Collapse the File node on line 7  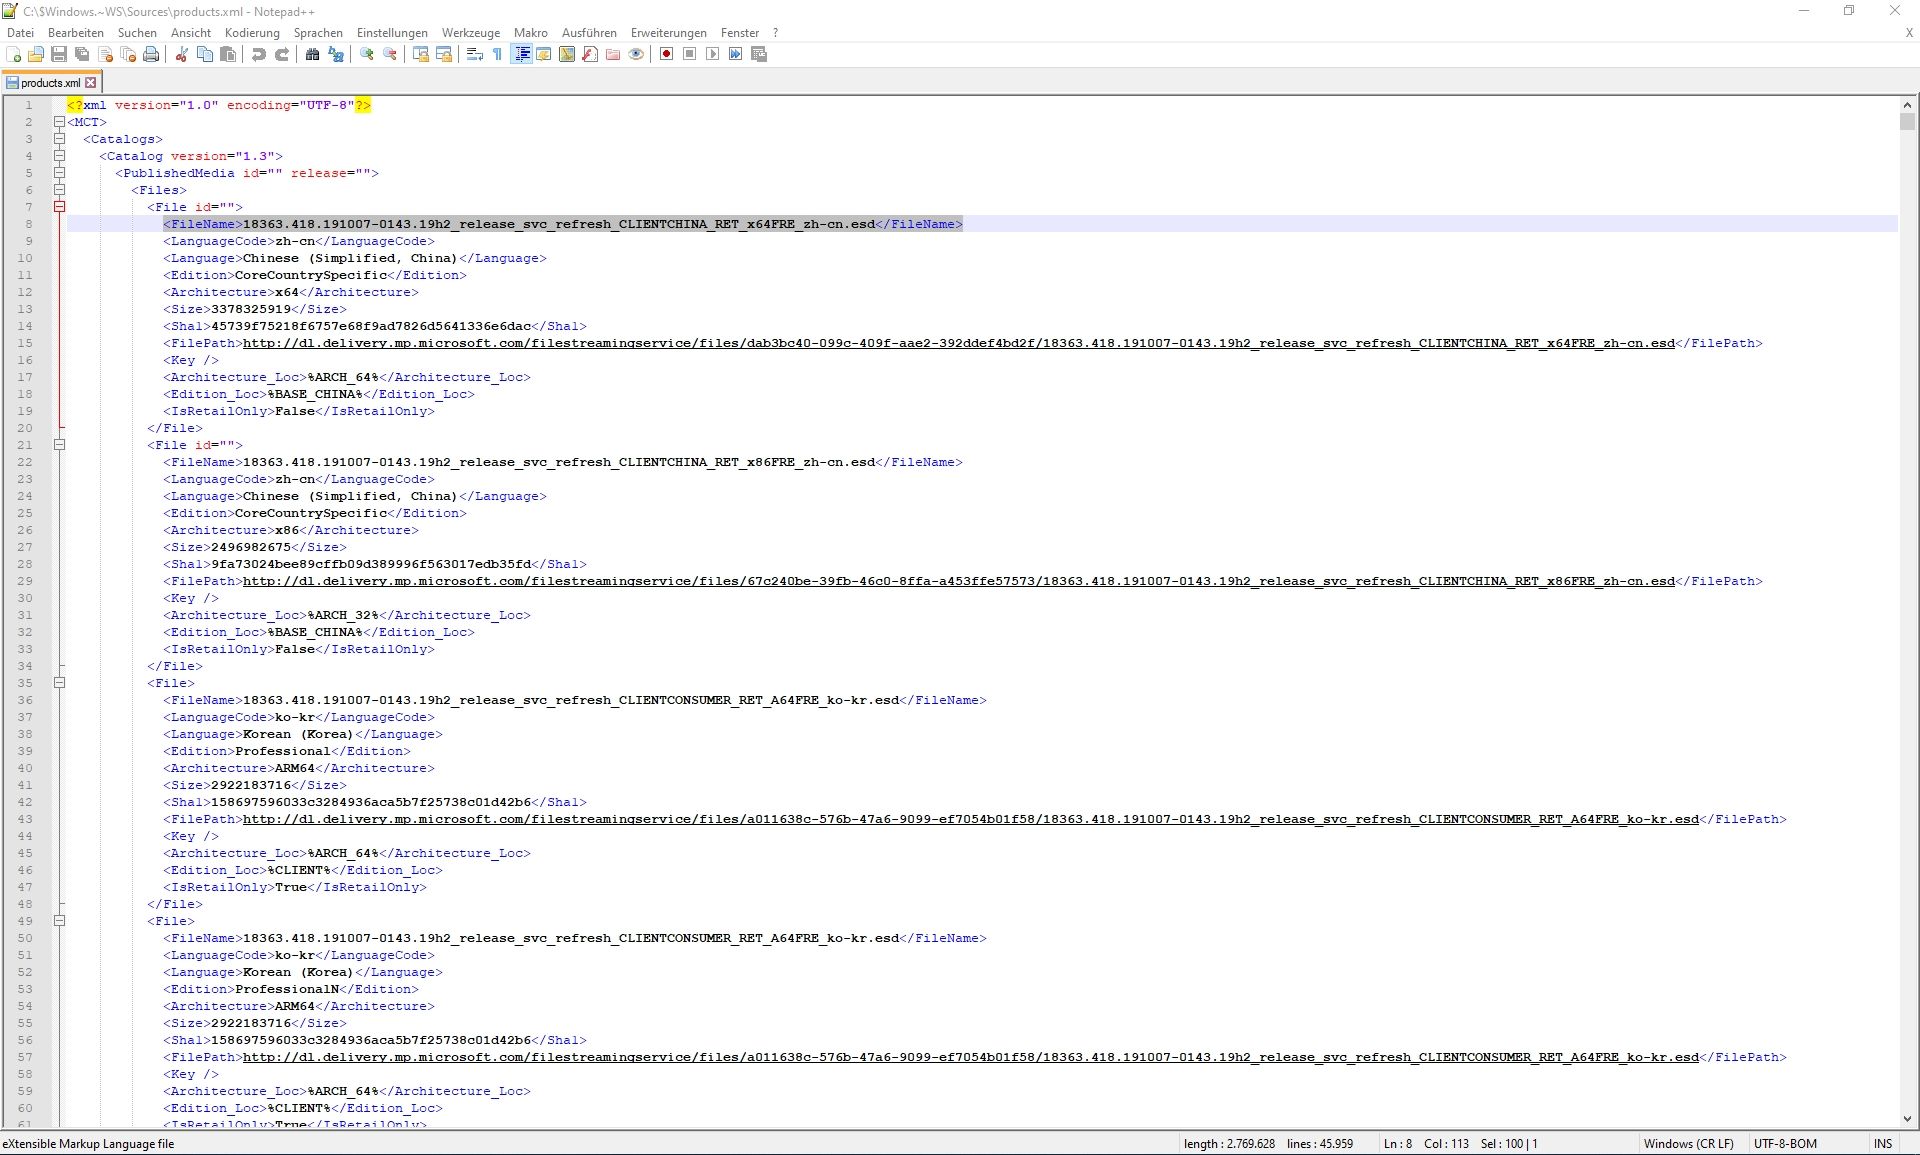point(59,207)
